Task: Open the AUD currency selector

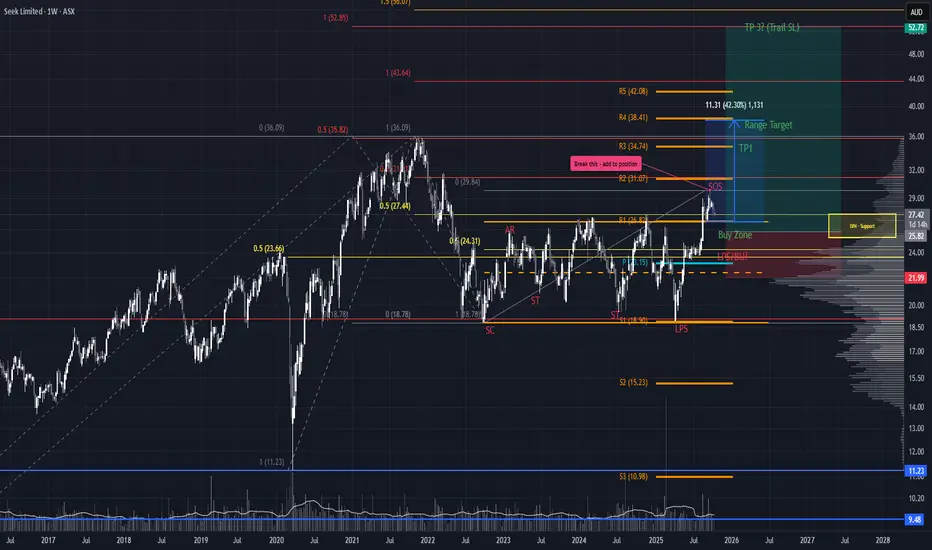Action: point(916,12)
